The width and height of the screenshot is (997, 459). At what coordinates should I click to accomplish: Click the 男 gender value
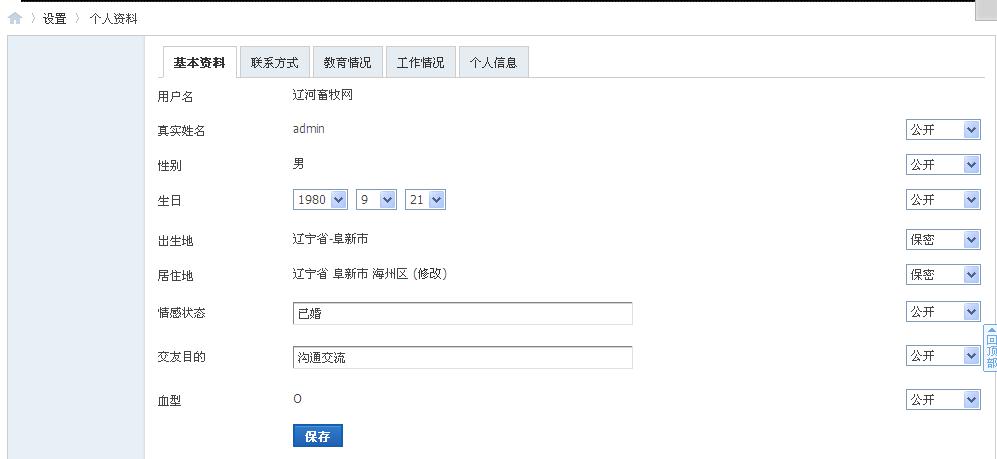click(298, 164)
